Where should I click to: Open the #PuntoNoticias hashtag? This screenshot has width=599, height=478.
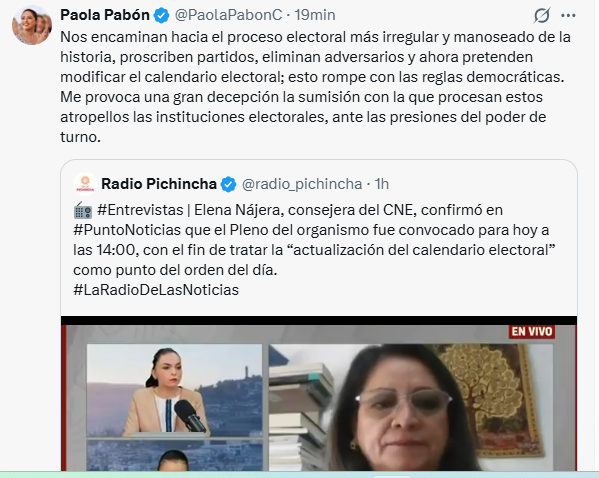click(x=127, y=230)
